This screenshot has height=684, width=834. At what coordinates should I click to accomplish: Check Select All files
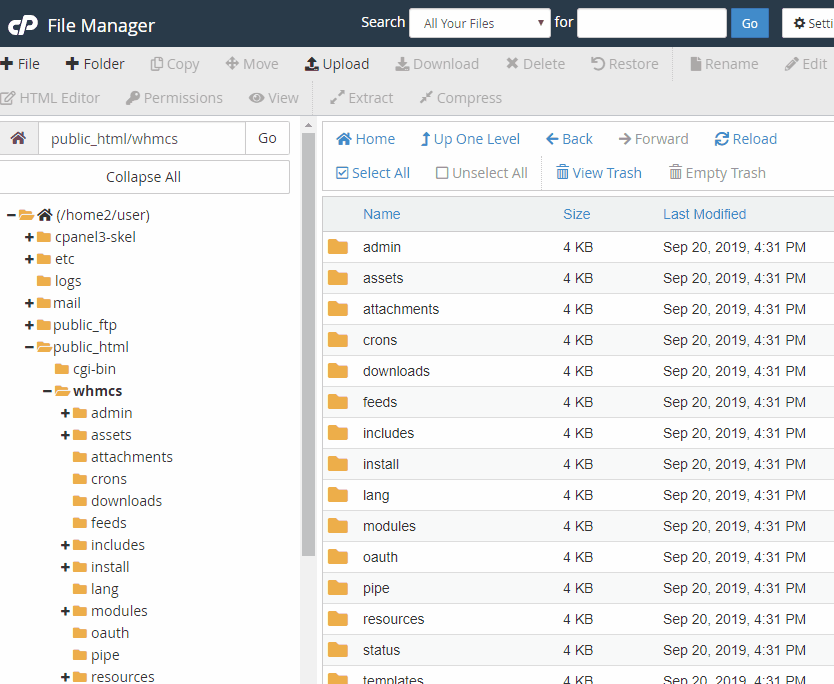pyautogui.click(x=373, y=173)
